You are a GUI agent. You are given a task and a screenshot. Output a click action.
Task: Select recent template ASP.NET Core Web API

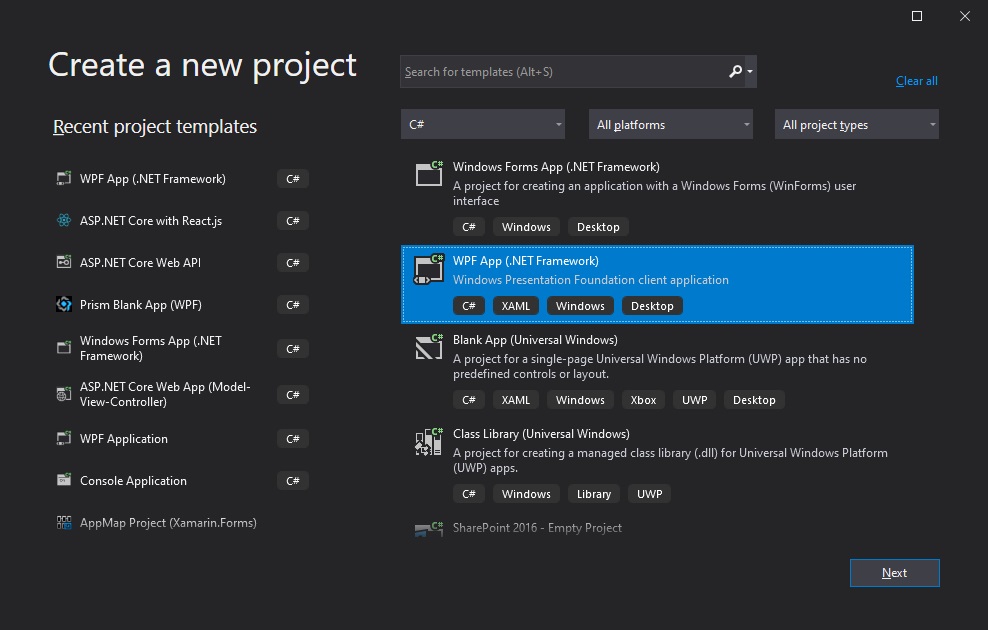(181, 262)
